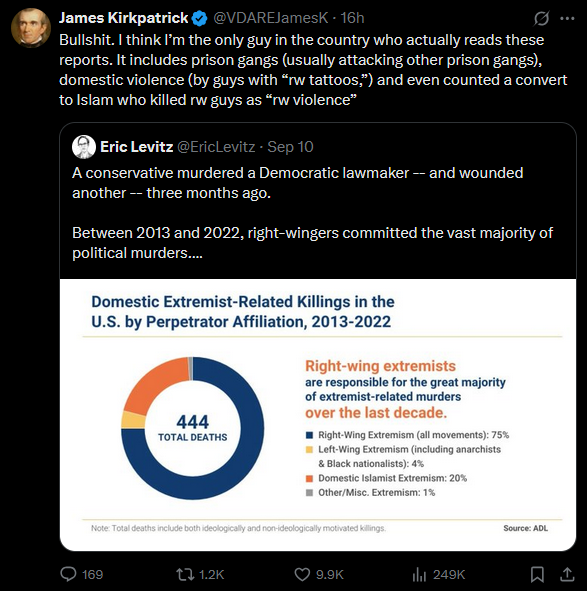587x591 pixels.
Task: Click the orange Domestic Islamist Extremism legend swatch
Action: click(x=310, y=478)
